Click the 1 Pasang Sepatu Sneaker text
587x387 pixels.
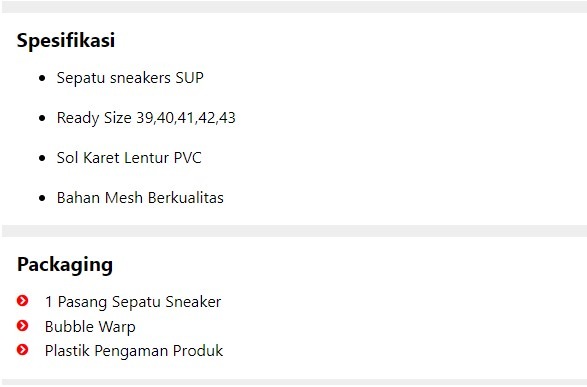click(133, 302)
